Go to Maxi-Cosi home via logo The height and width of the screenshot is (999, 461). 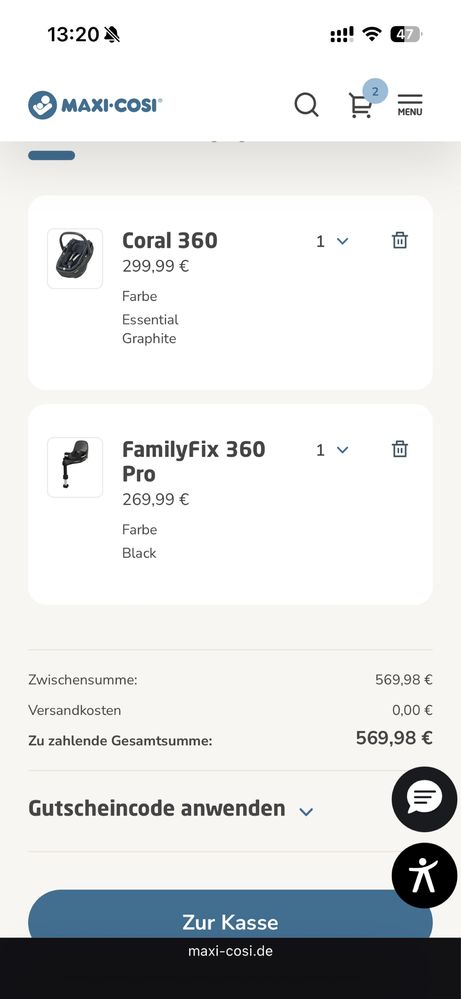[x=95, y=105]
